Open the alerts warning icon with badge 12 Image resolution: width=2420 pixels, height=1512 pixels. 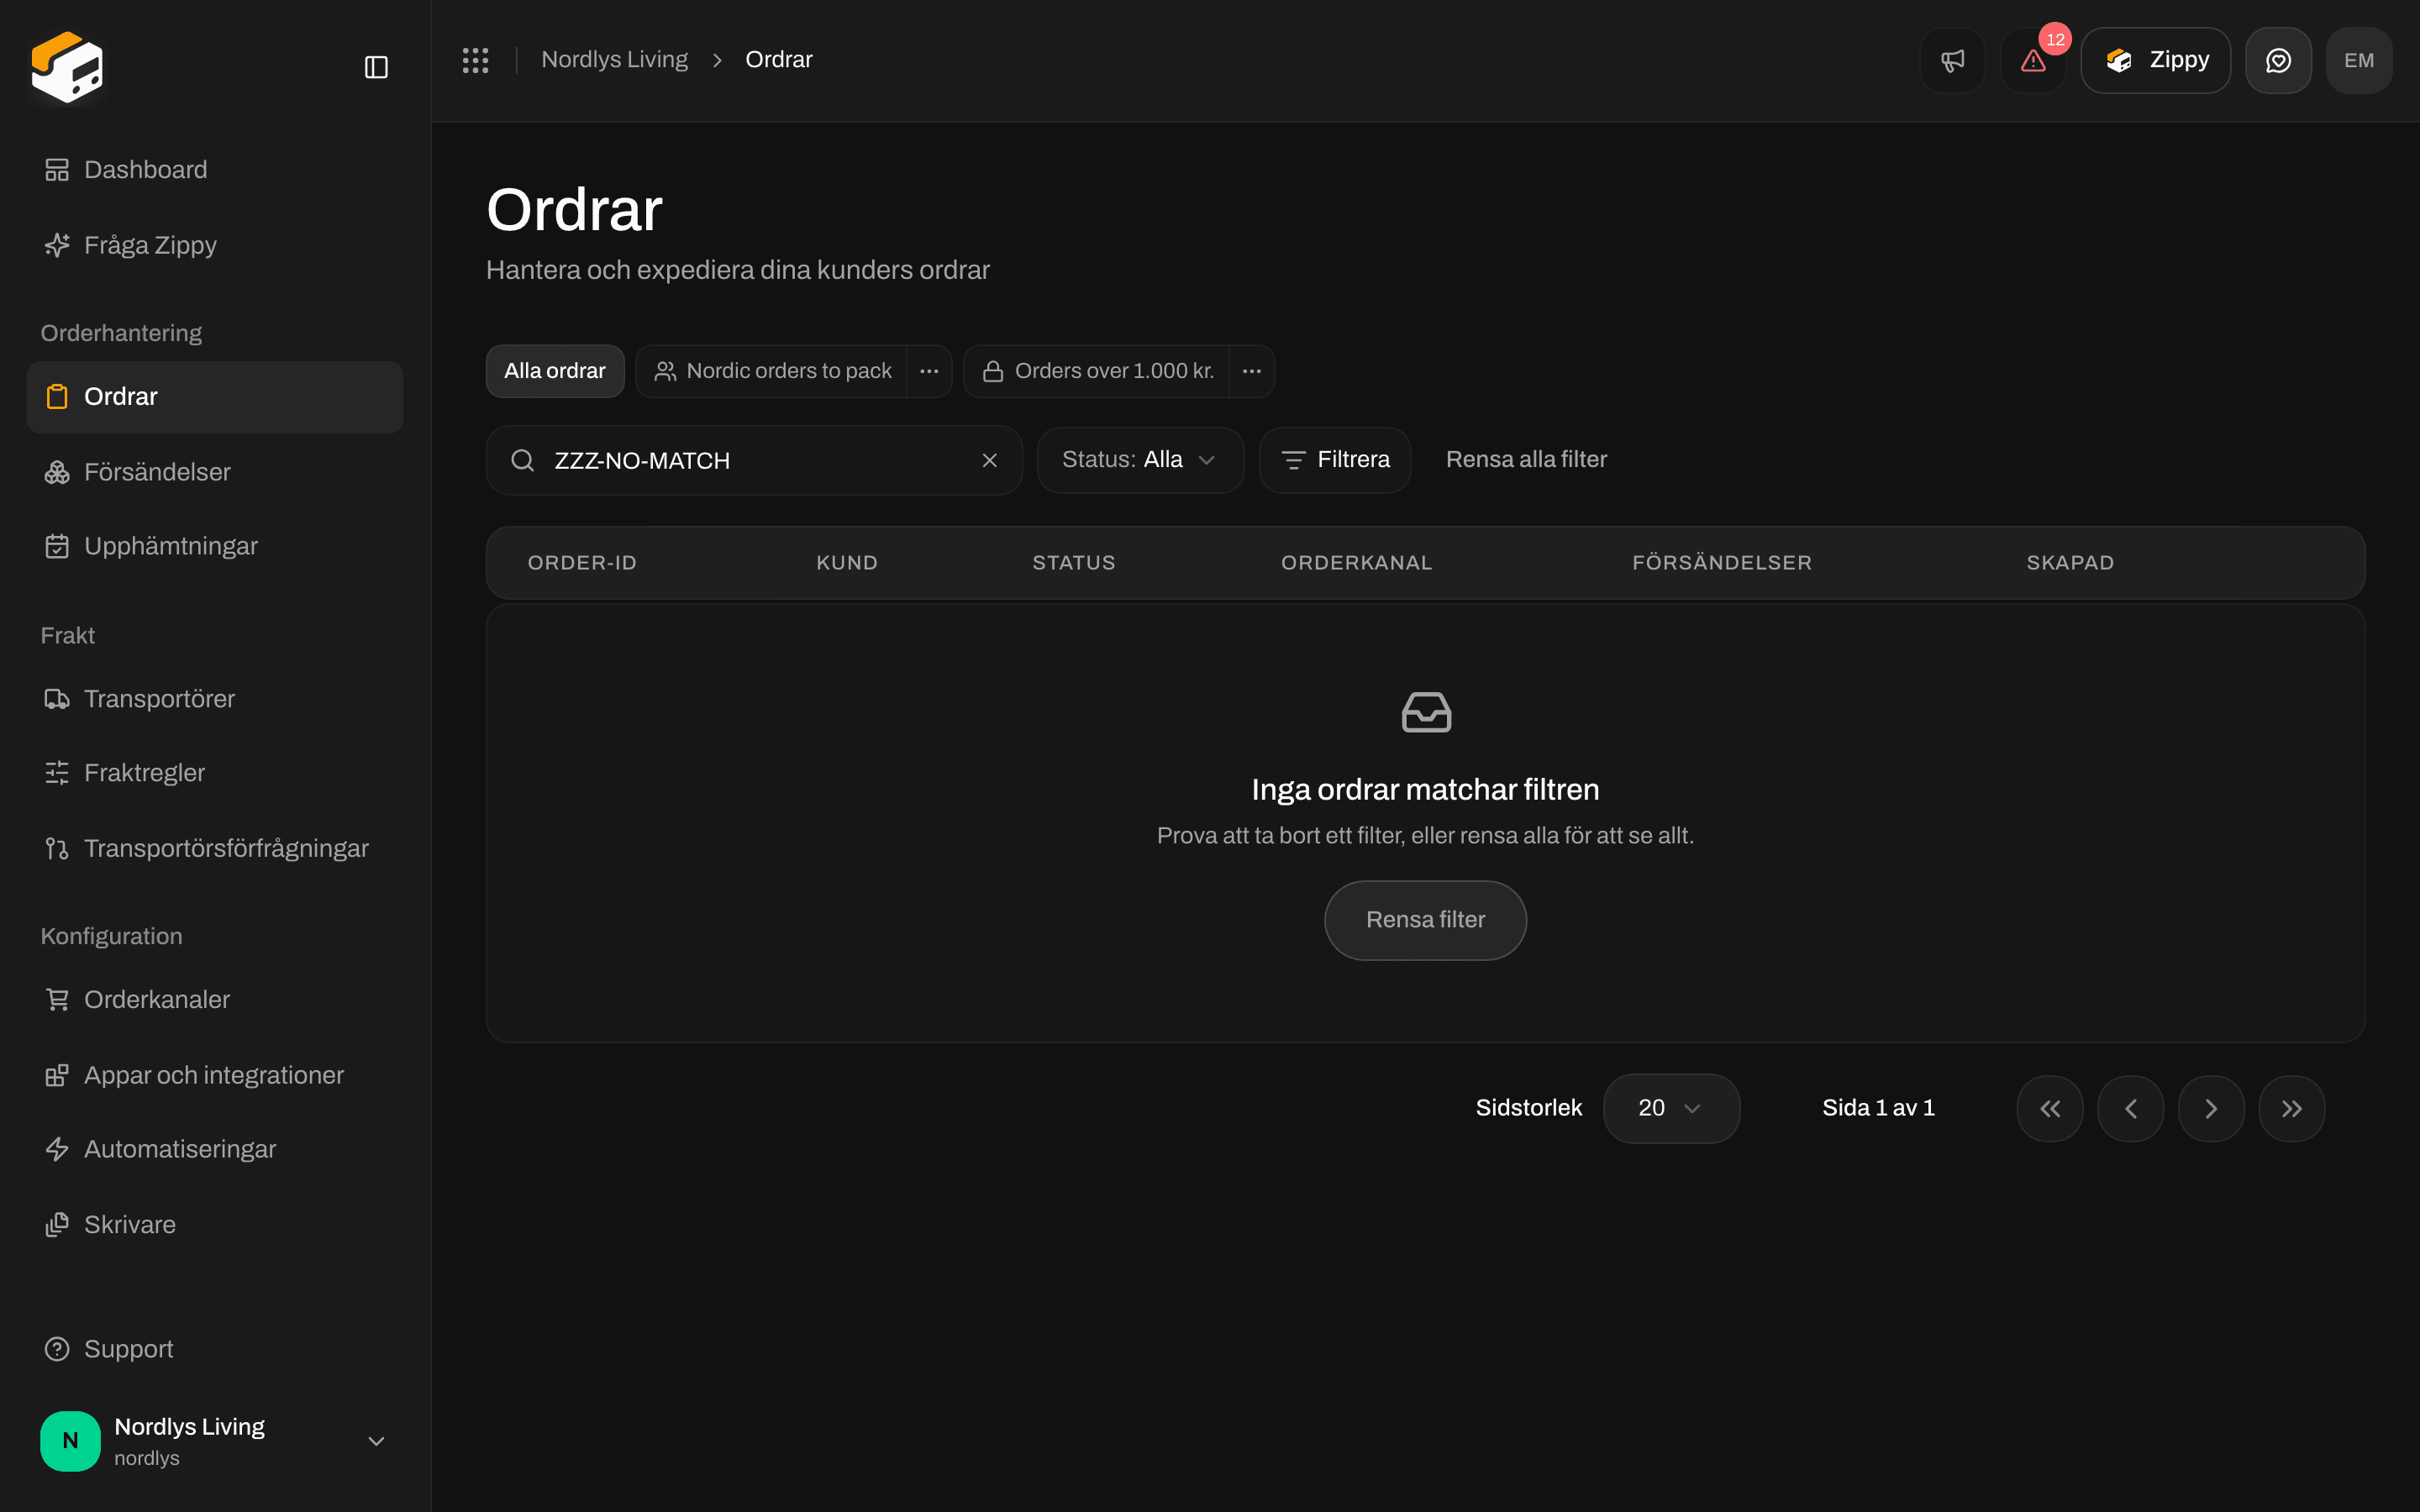click(2033, 60)
